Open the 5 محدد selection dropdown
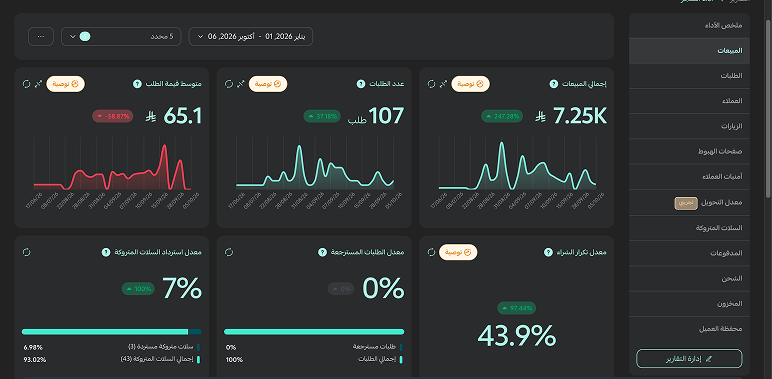Image resolution: width=772 pixels, height=379 pixels. [121, 36]
